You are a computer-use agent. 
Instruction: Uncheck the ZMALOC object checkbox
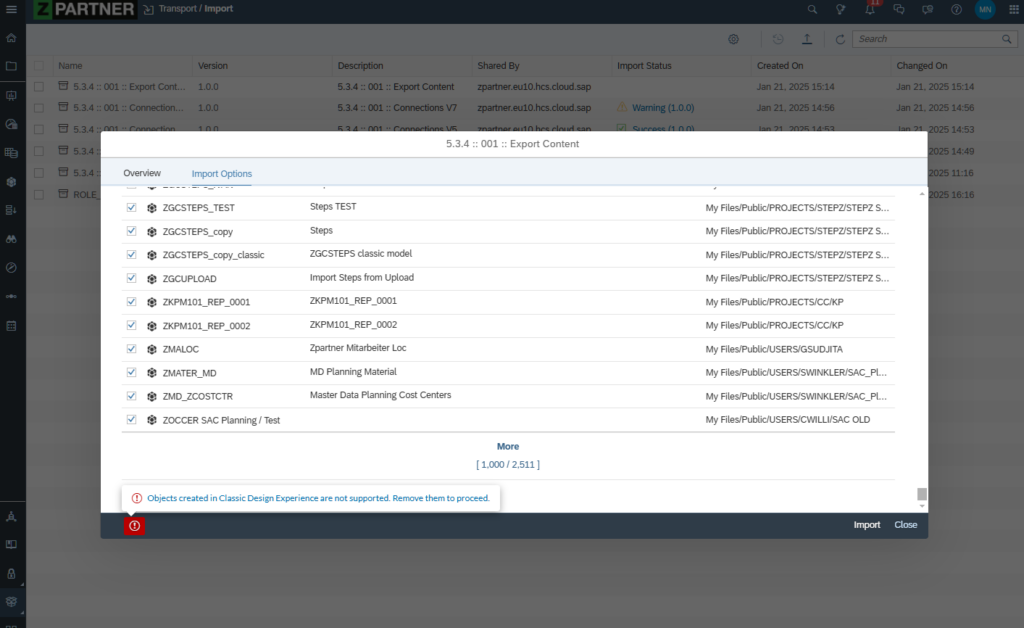point(131,349)
